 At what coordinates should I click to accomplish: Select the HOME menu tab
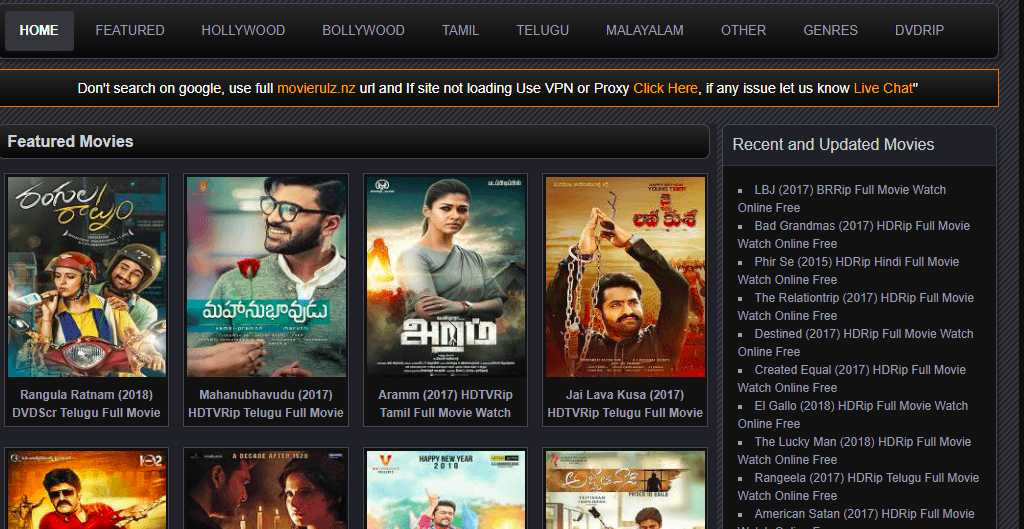[39, 31]
